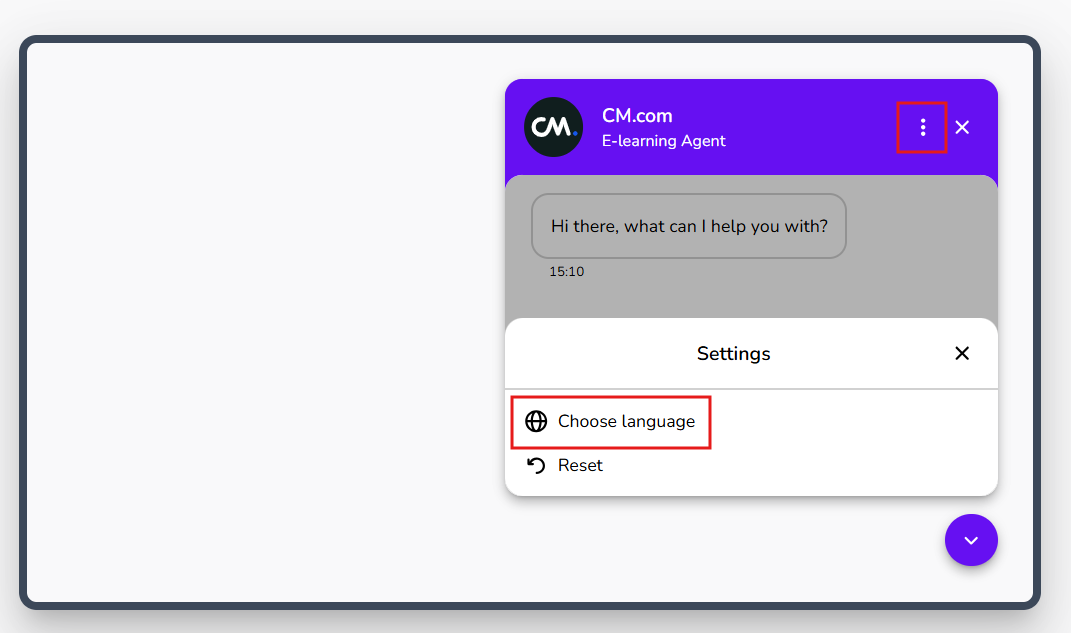Click blank space right of Choose language
Screen dimensions: 1071x633
point(850,421)
